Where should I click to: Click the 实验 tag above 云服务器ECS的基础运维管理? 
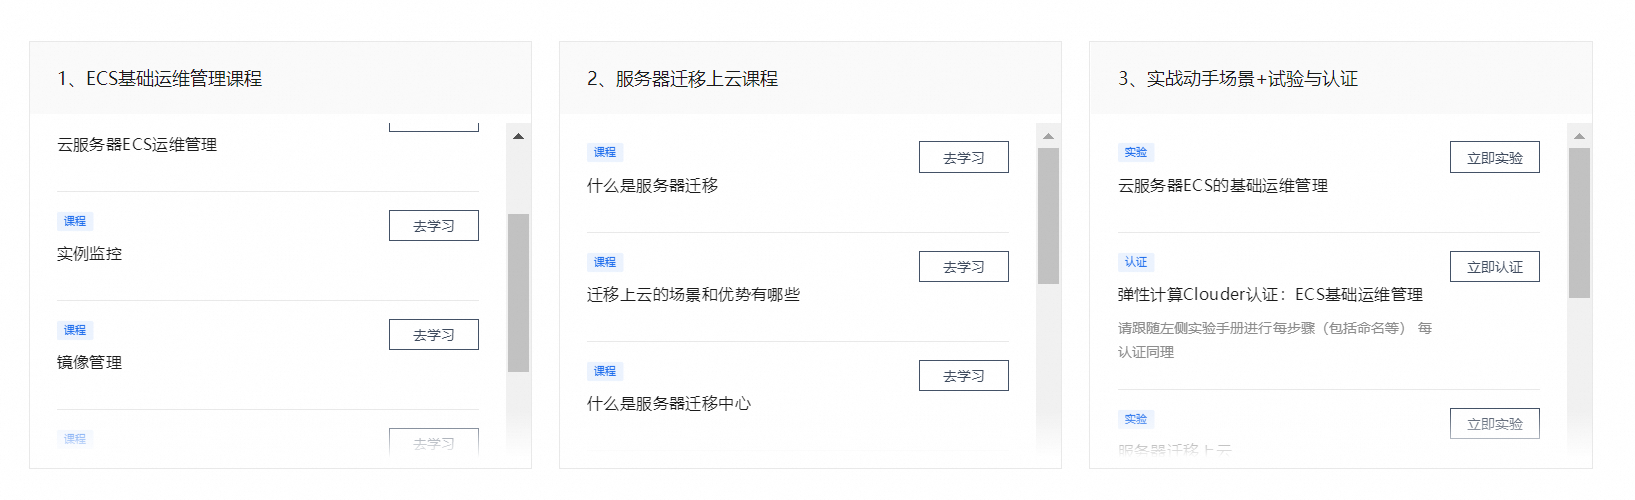[x=1136, y=152]
